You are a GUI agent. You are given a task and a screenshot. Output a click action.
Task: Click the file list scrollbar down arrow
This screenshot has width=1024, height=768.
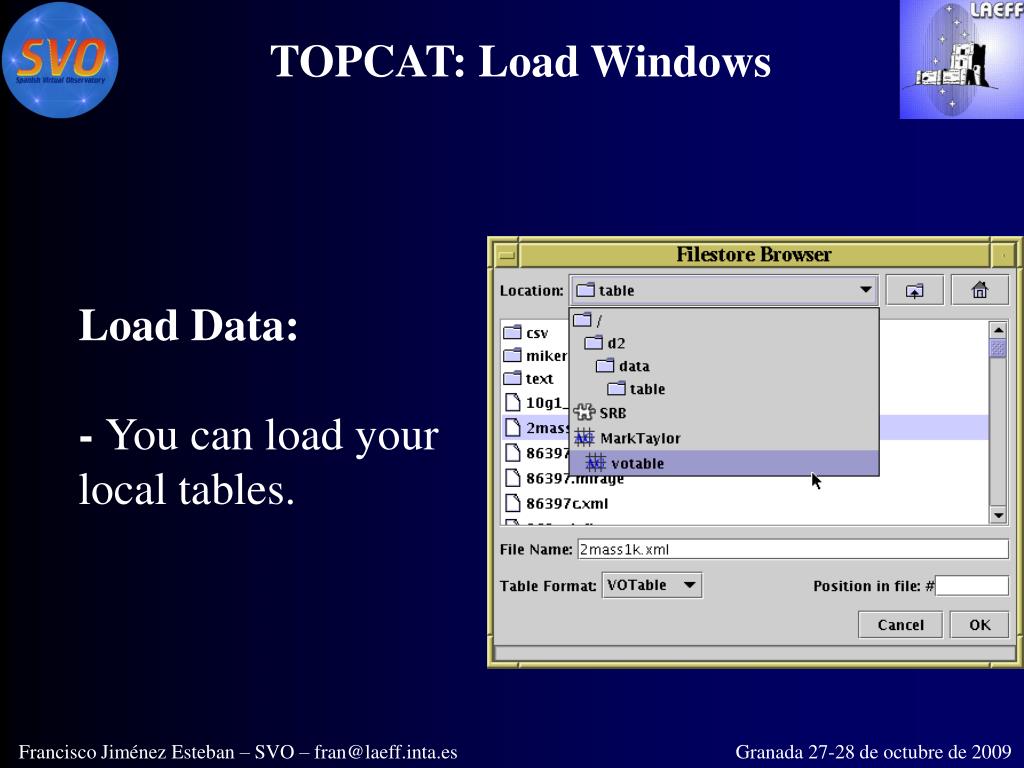click(997, 515)
